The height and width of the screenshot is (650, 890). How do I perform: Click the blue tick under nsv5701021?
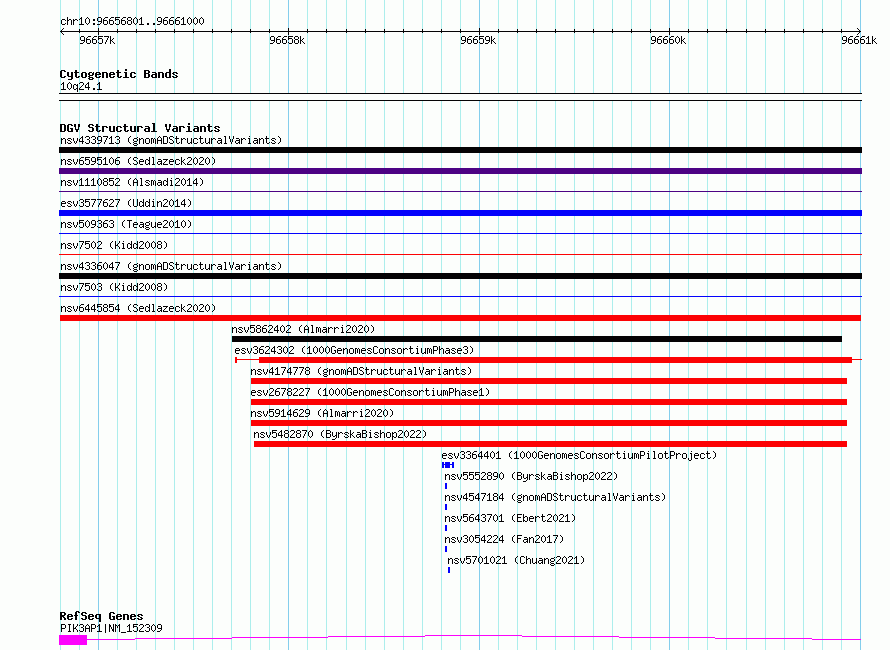click(449, 570)
